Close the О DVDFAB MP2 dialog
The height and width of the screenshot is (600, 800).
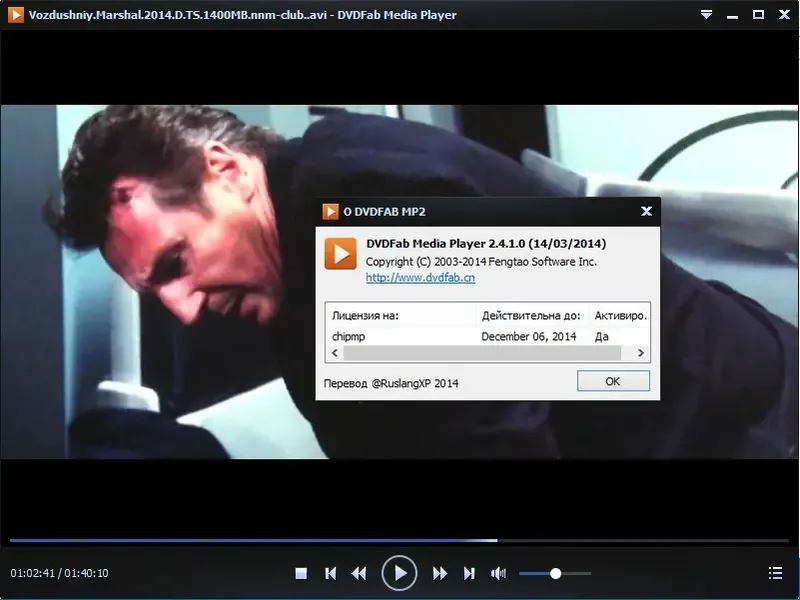click(x=646, y=211)
